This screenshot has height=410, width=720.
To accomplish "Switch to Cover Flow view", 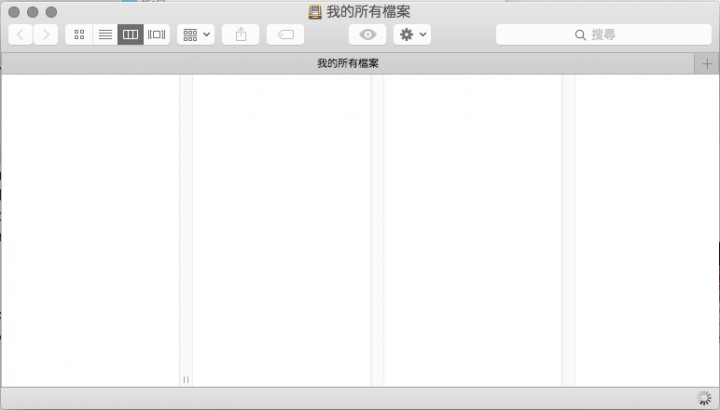I will pos(157,34).
